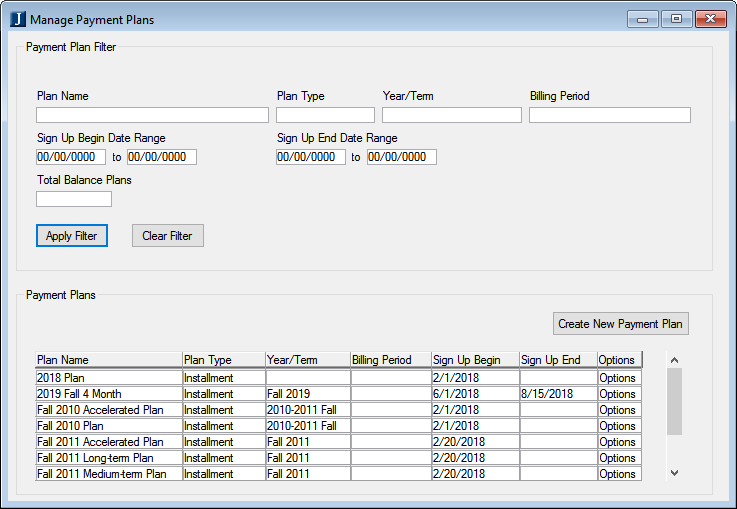The width and height of the screenshot is (737, 509).
Task: Click the Billing Period input box
Action: [x=609, y=115]
